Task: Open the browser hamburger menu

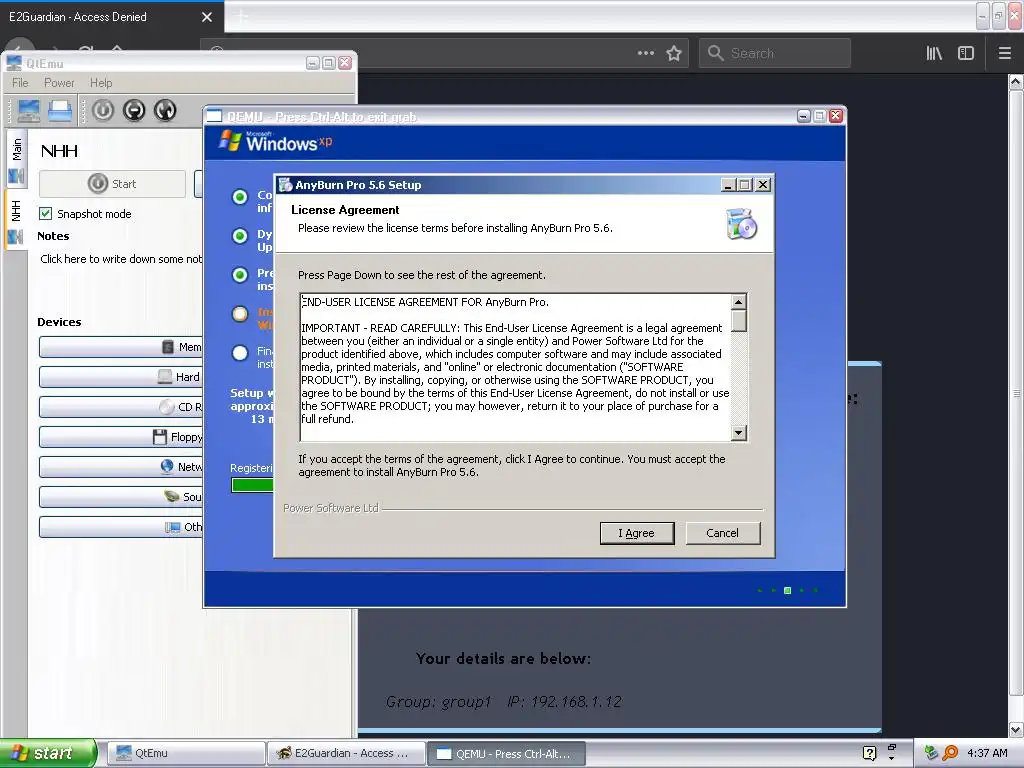Action: 1005,53
